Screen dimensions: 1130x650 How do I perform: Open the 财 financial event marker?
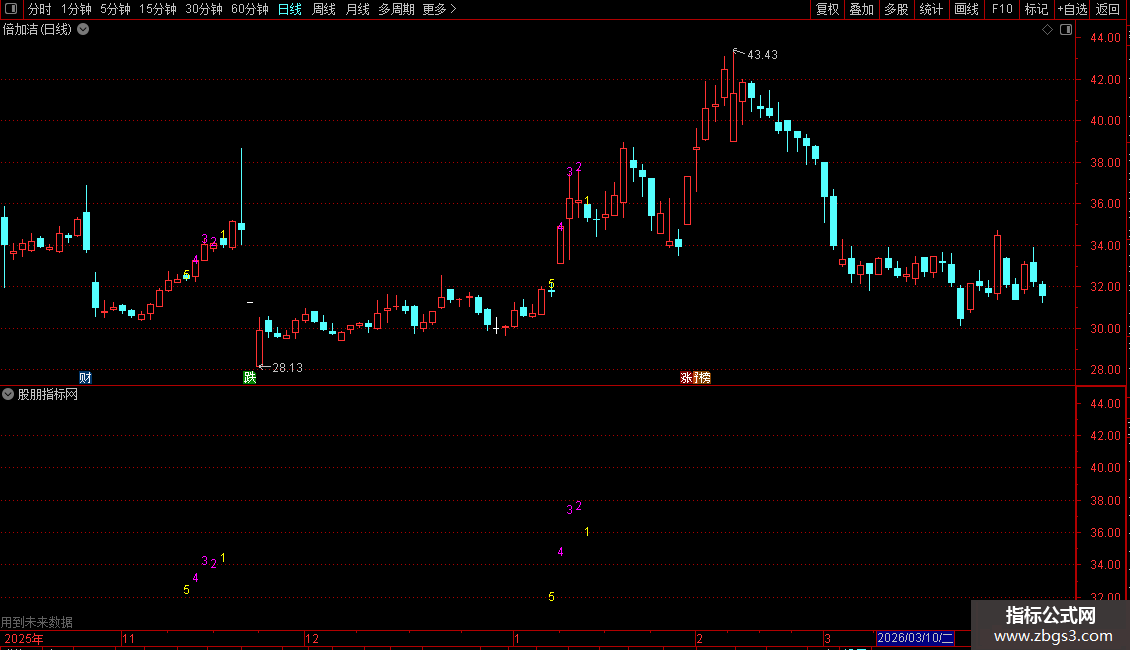(85, 378)
